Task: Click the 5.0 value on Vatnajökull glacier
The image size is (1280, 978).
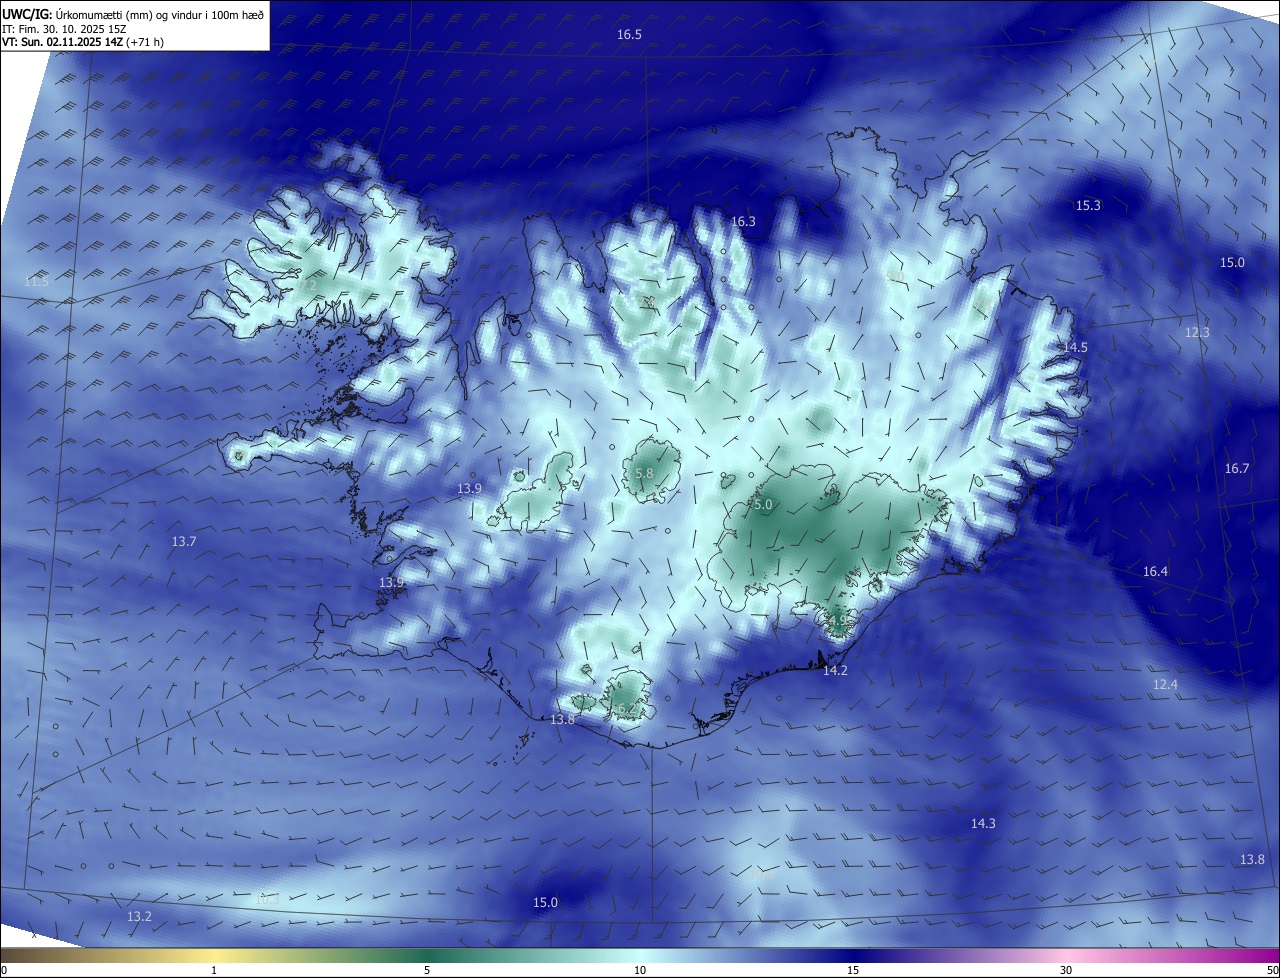Action: (x=763, y=505)
